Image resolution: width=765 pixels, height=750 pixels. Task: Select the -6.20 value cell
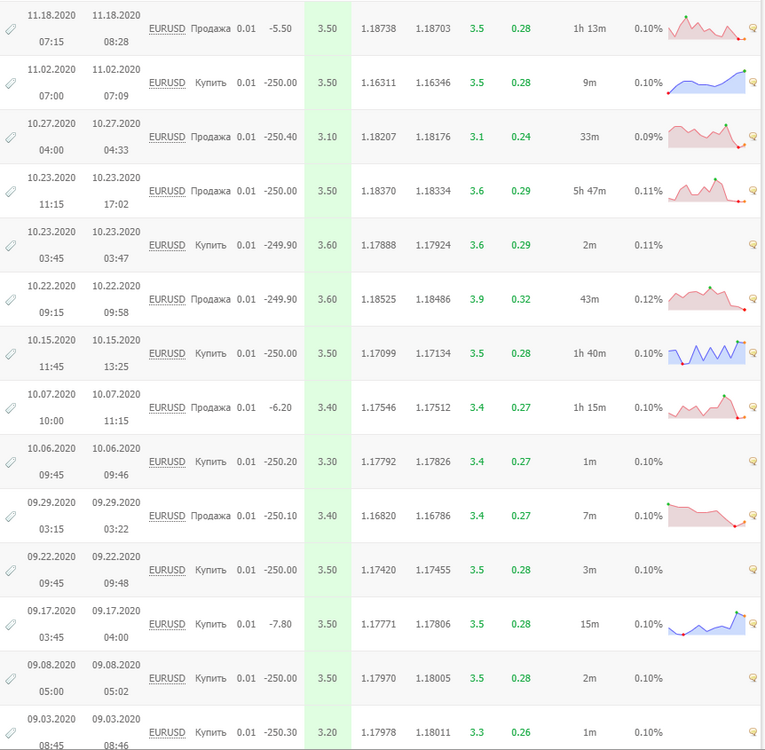tap(281, 407)
